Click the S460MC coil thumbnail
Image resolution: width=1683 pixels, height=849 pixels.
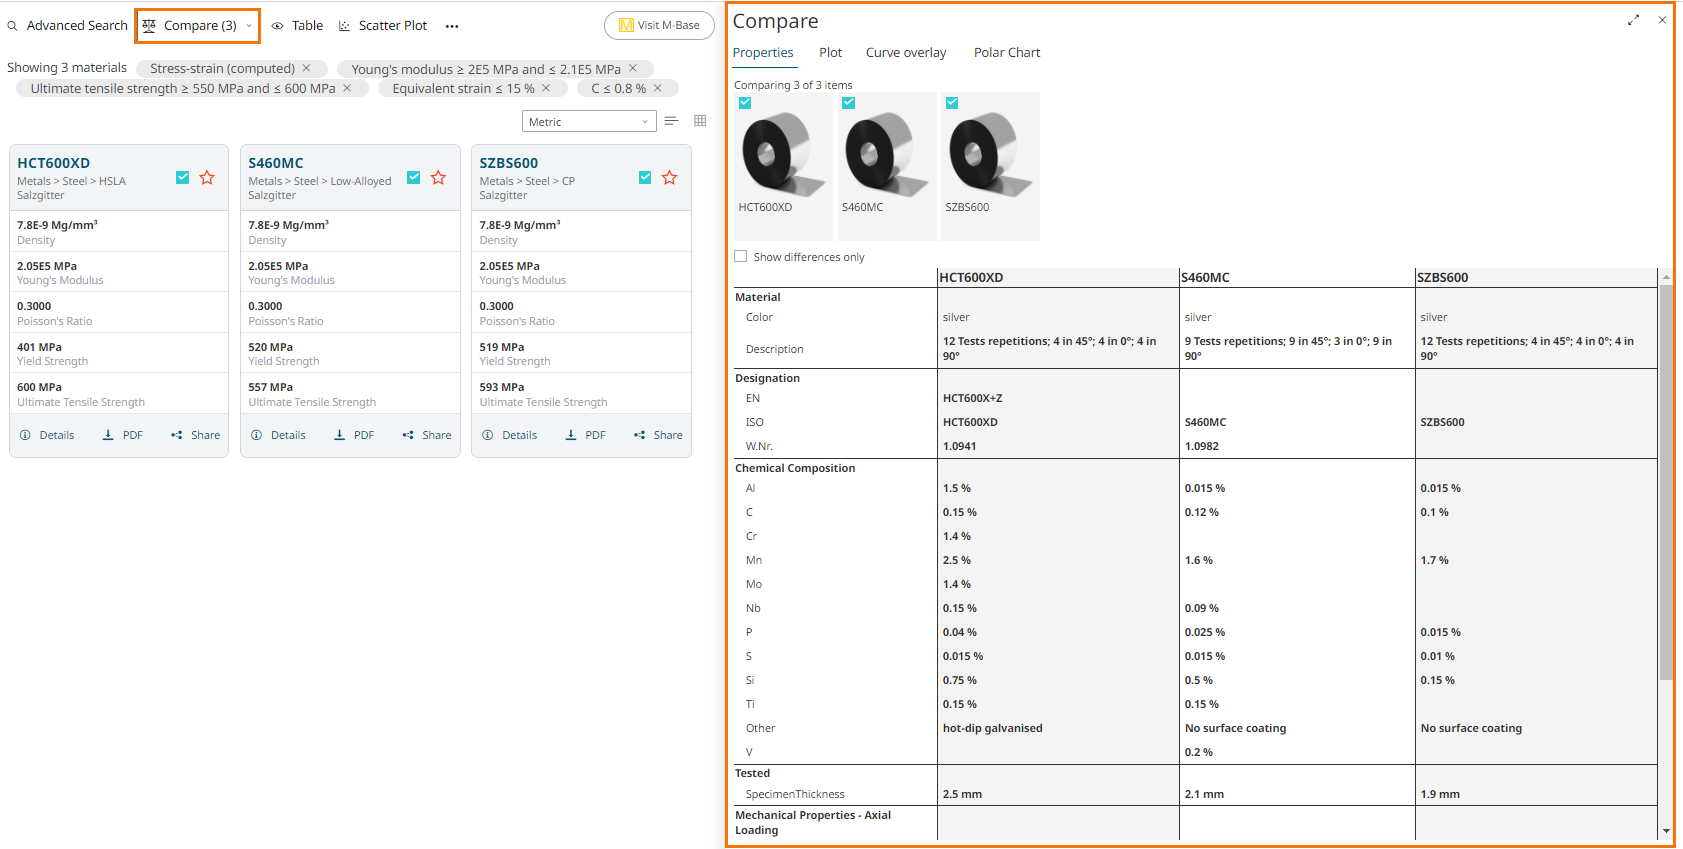pos(886,154)
